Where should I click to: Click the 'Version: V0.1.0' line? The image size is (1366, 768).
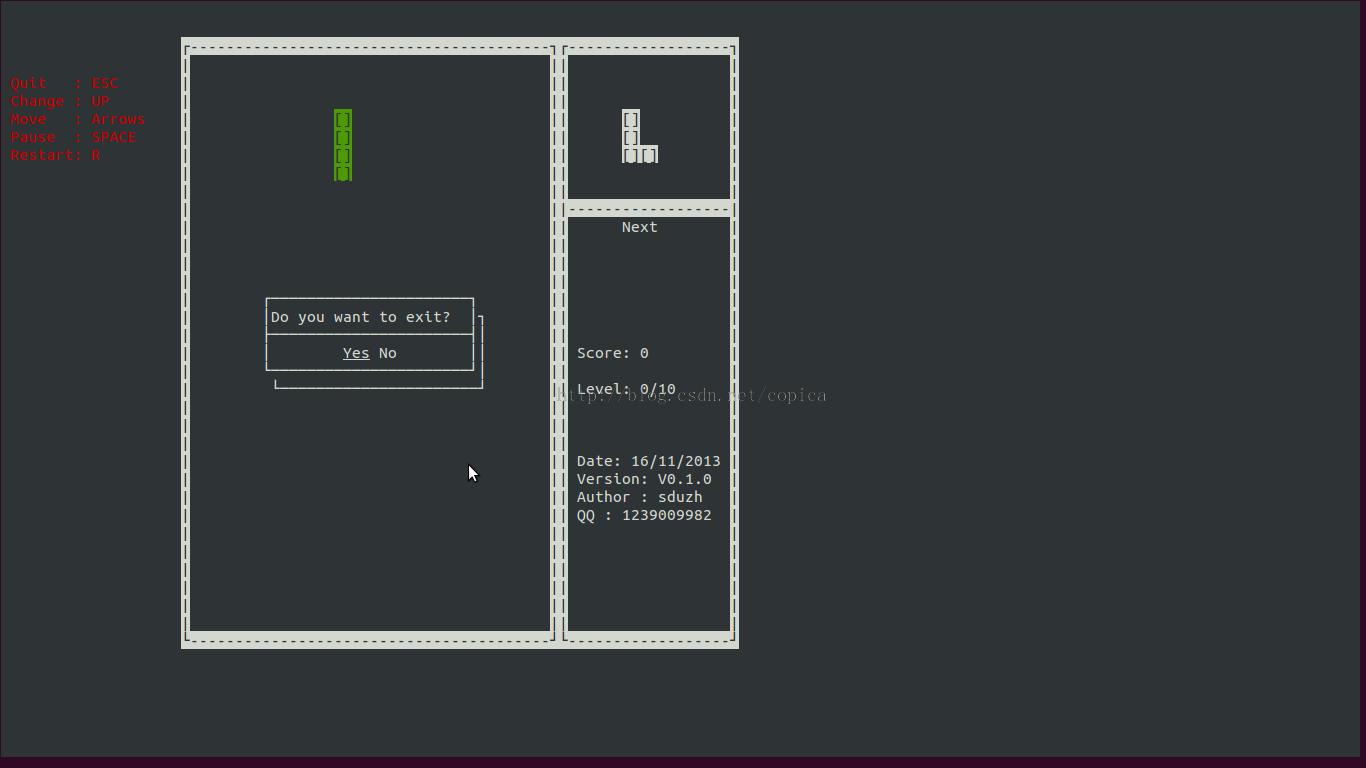point(644,479)
